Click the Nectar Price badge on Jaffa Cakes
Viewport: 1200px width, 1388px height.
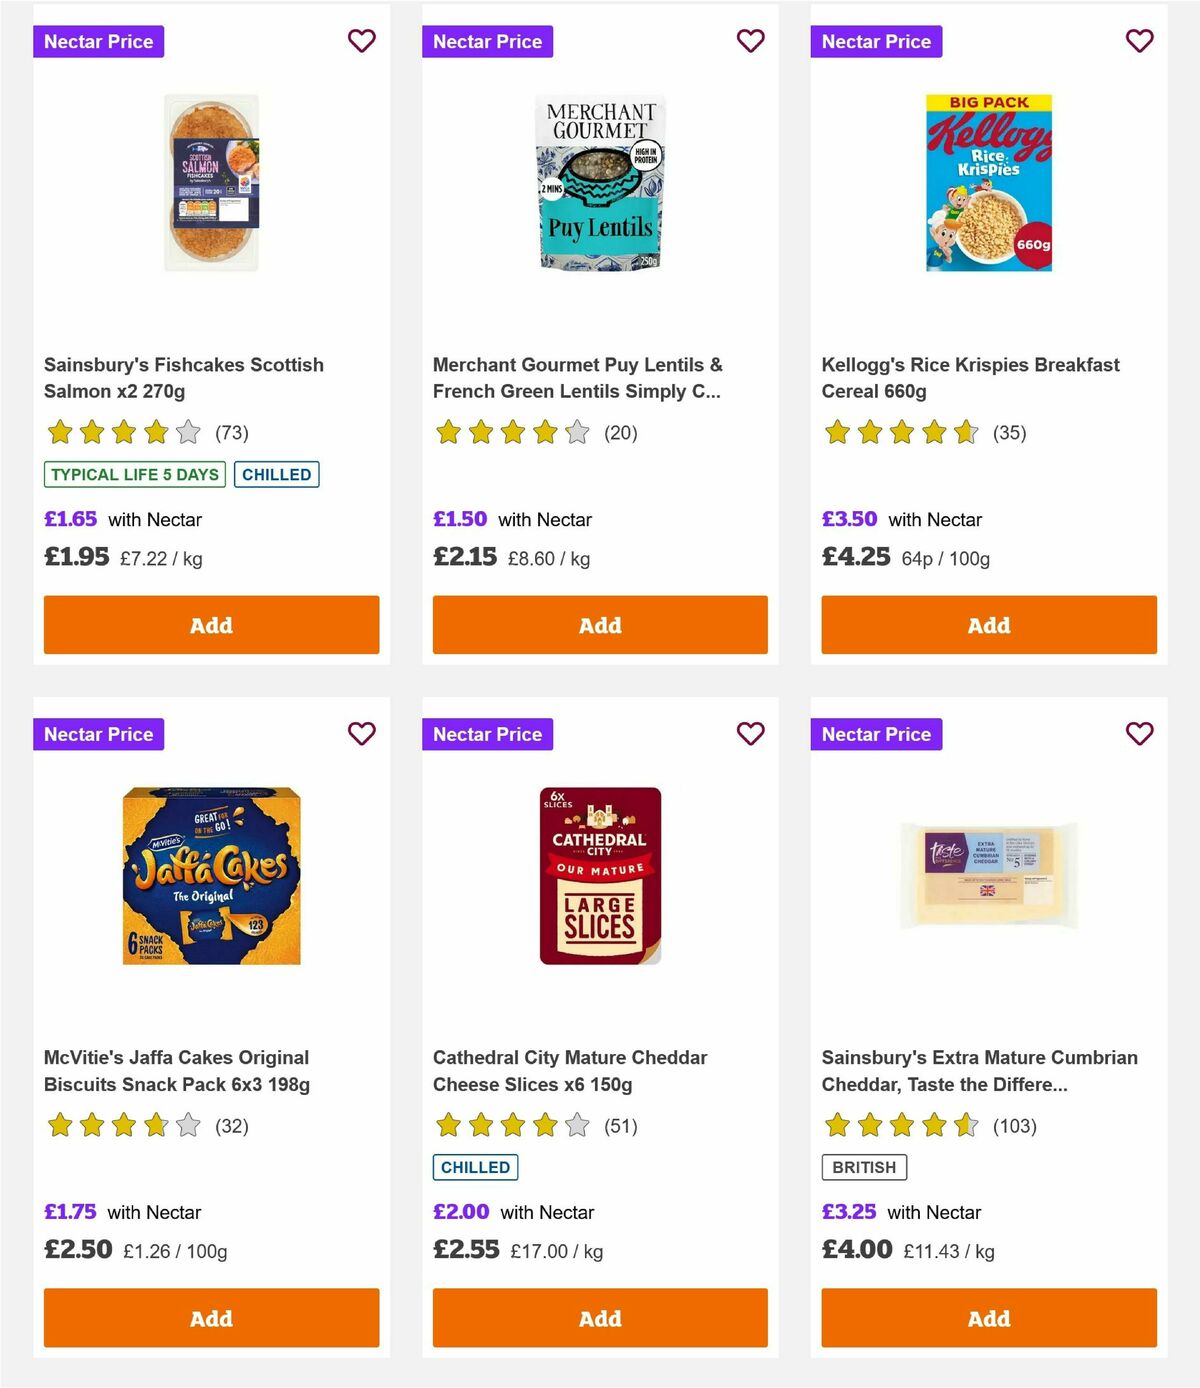click(x=99, y=733)
